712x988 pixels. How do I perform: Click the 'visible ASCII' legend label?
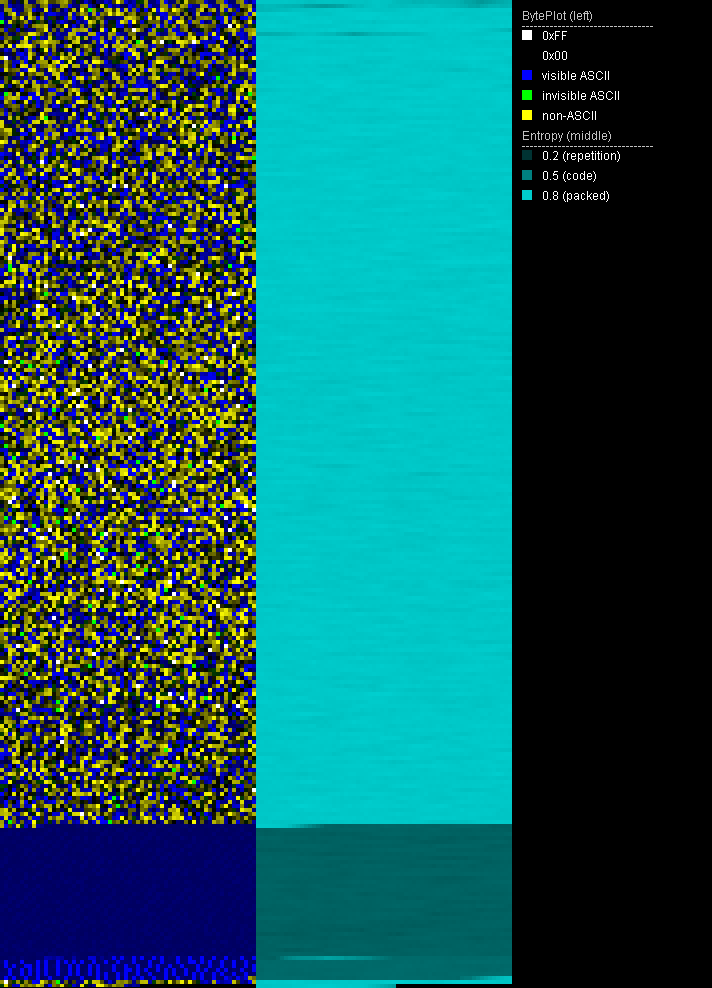pos(575,76)
